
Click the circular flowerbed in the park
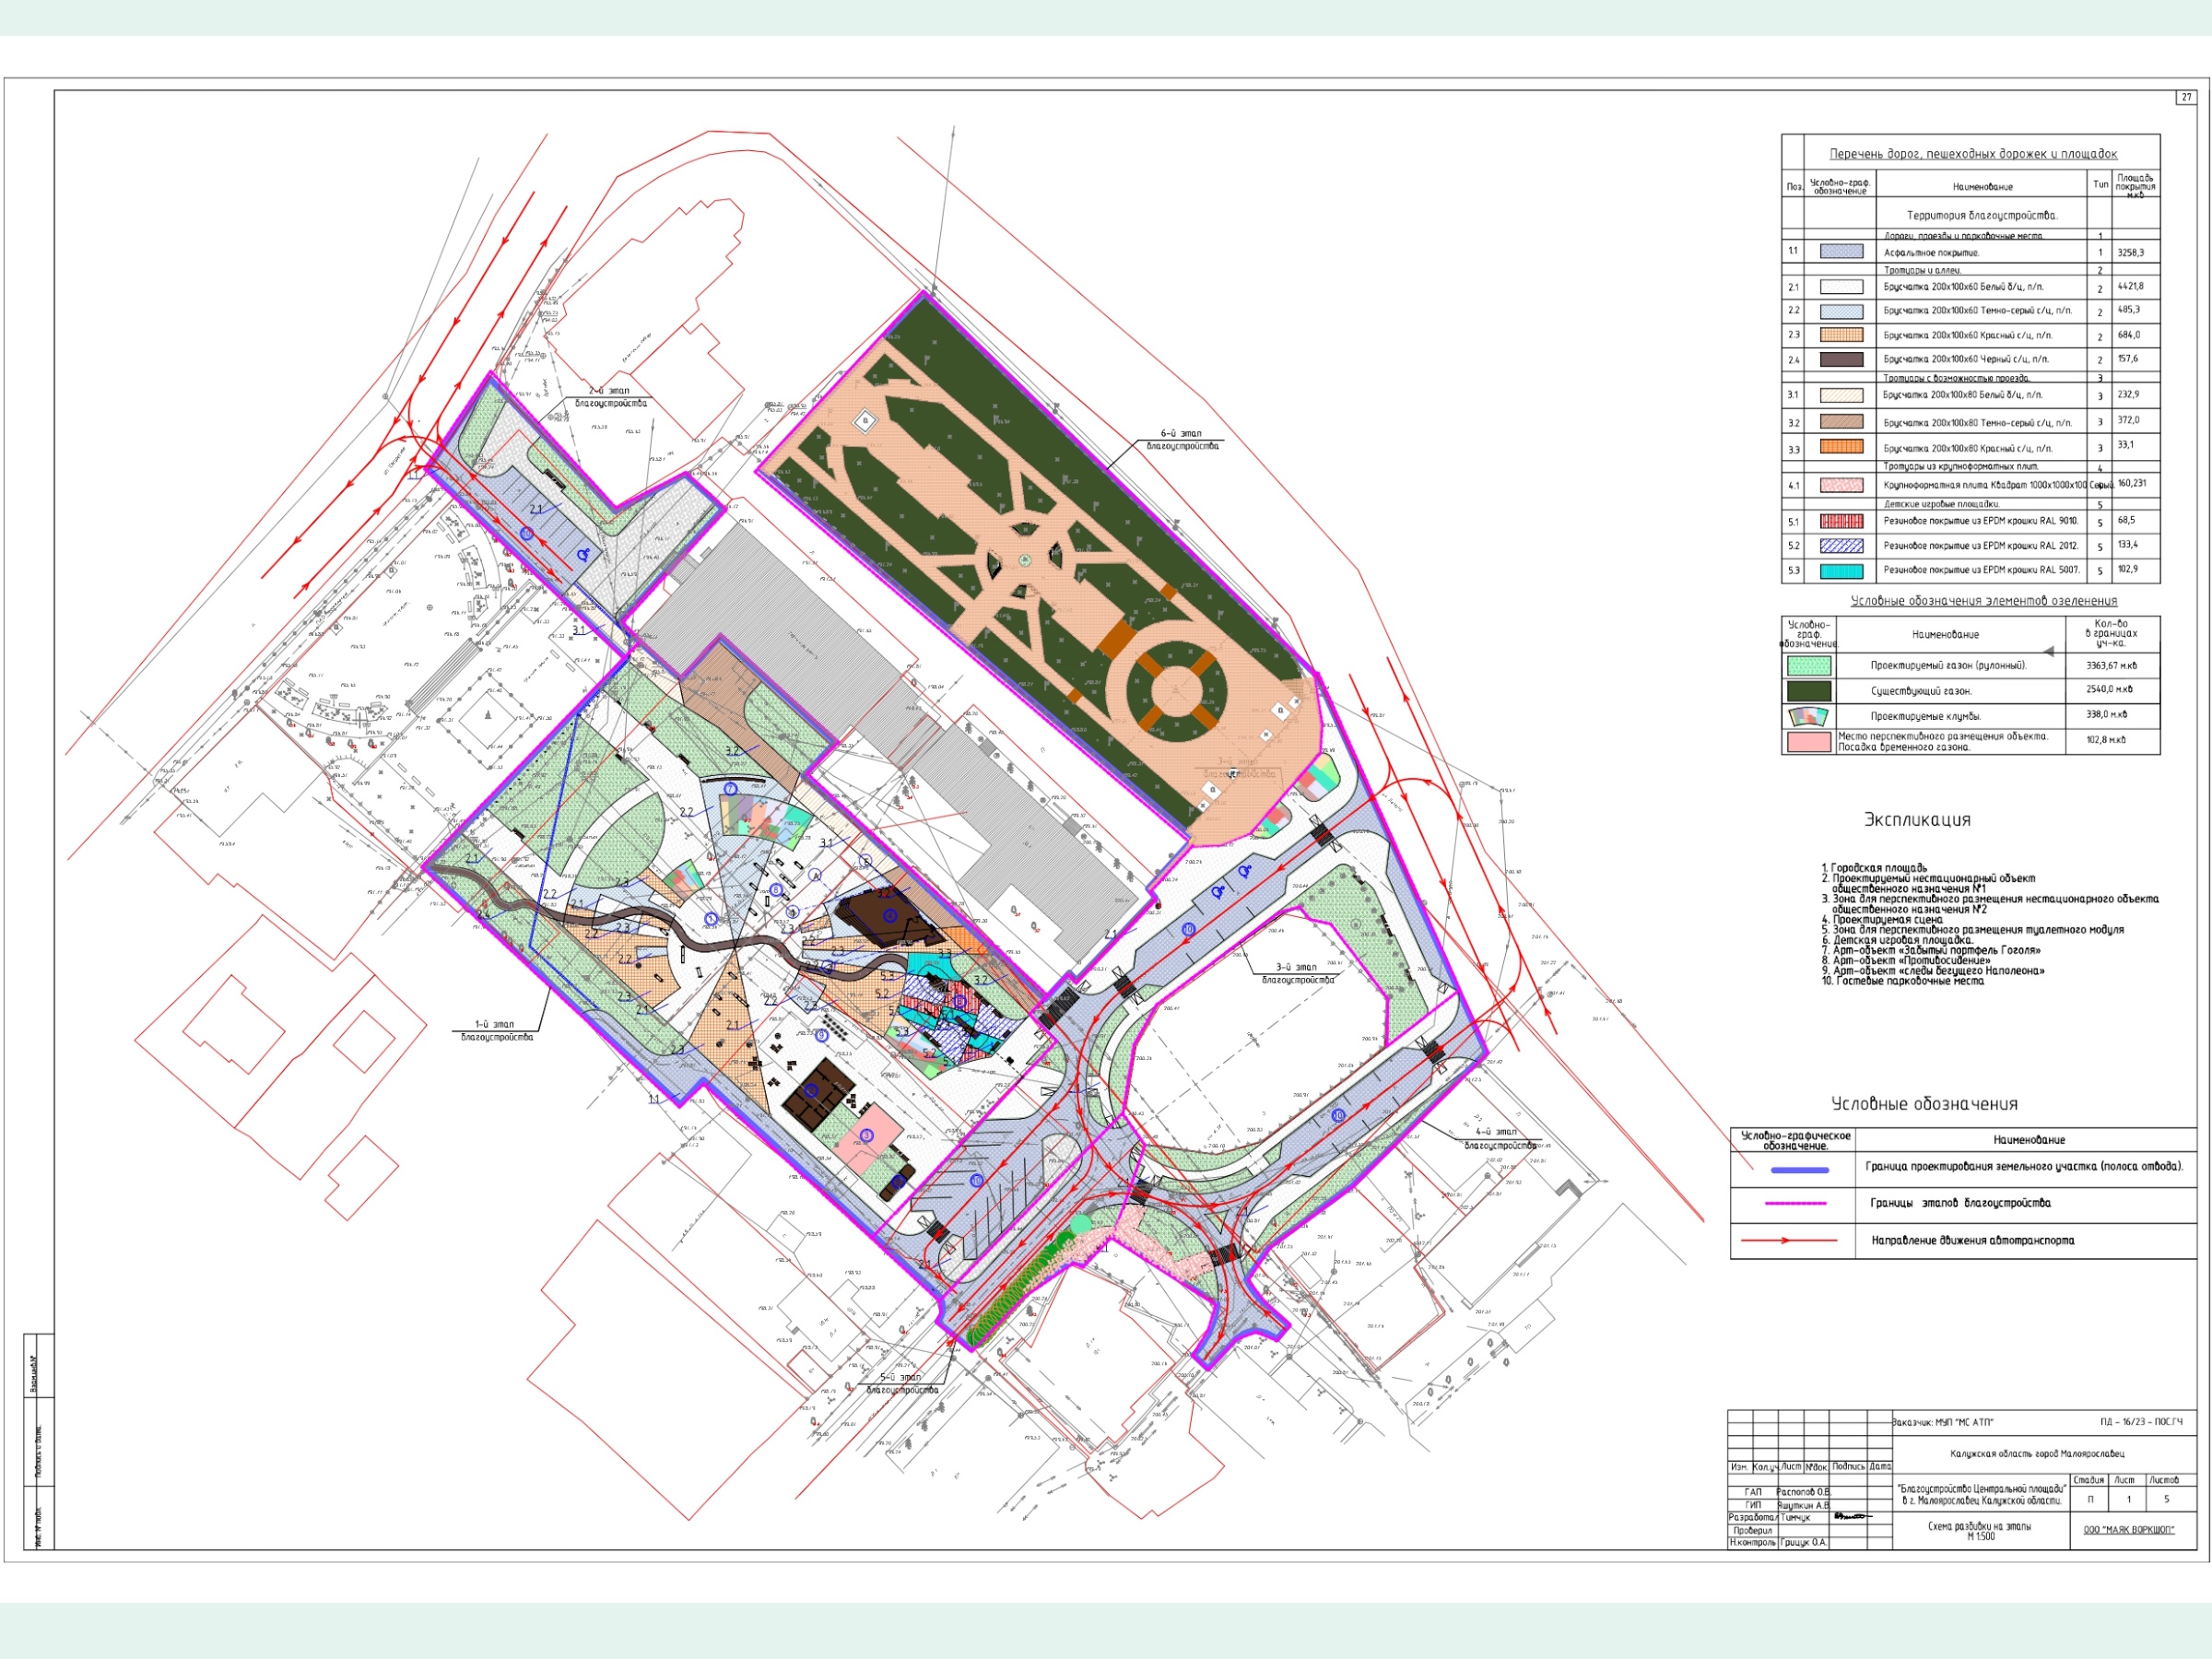tap(1176, 692)
